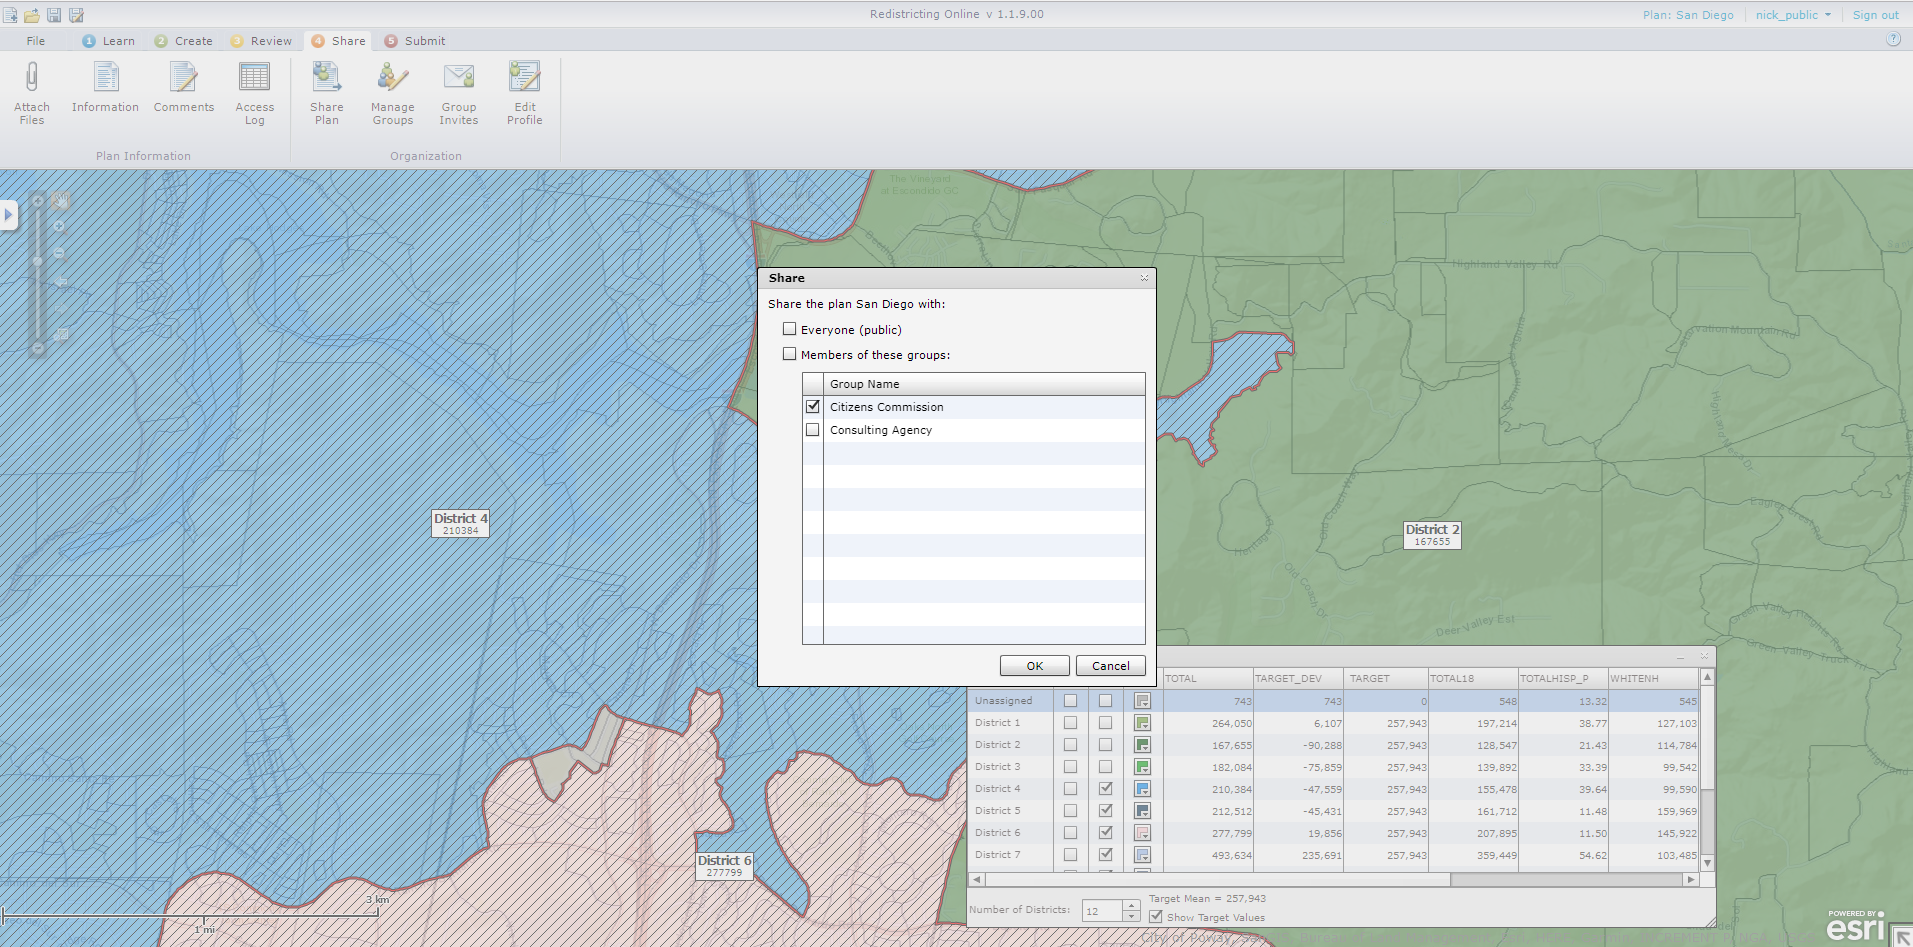The image size is (1913, 947).
Task: Tick the first checkbox in District 1 row
Action: click(1071, 723)
